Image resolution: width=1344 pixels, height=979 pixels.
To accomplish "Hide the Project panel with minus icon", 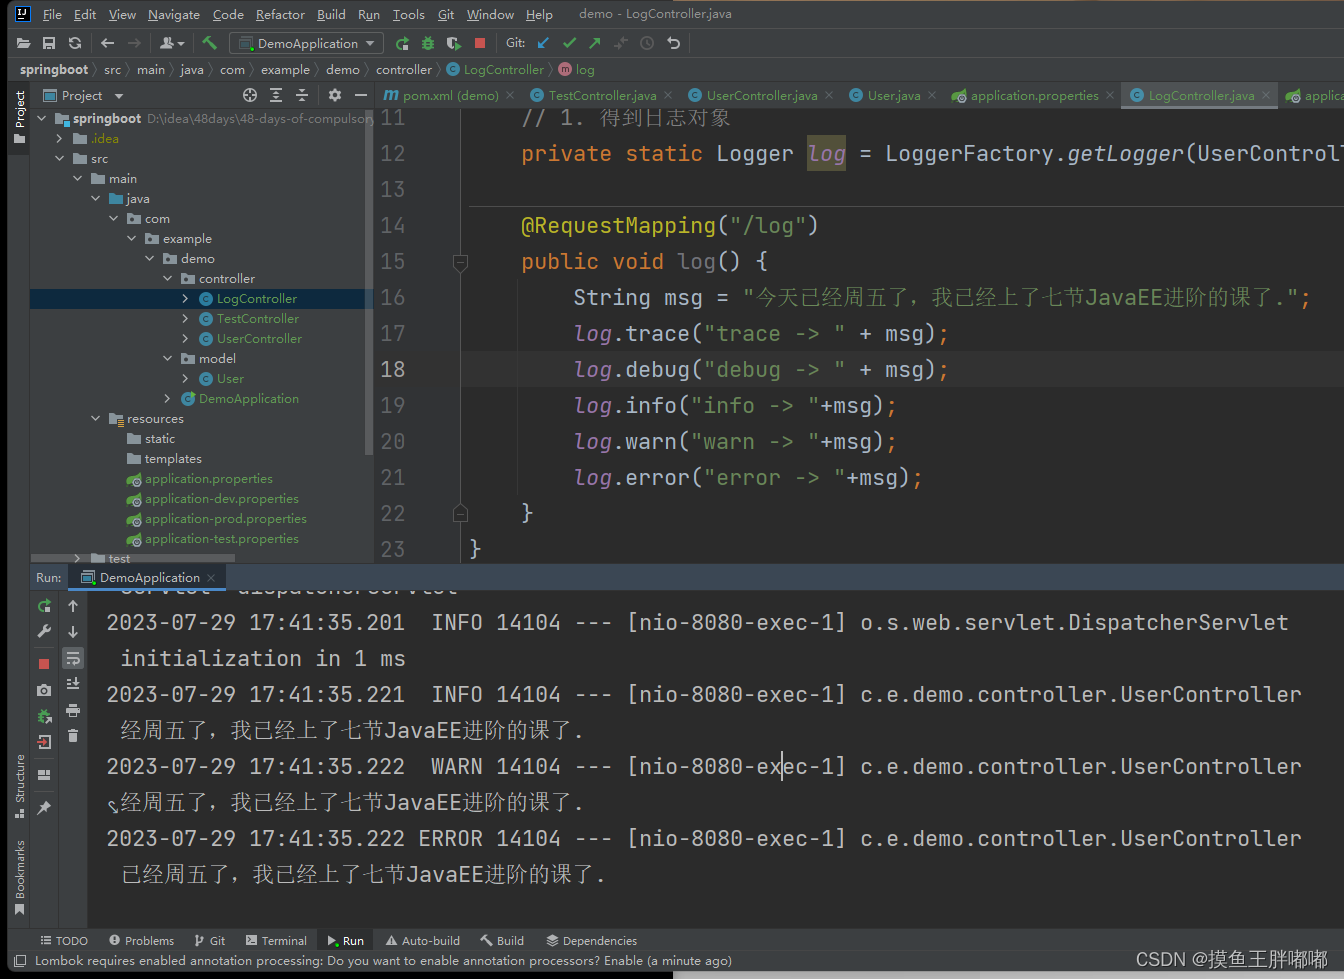I will pos(361,95).
